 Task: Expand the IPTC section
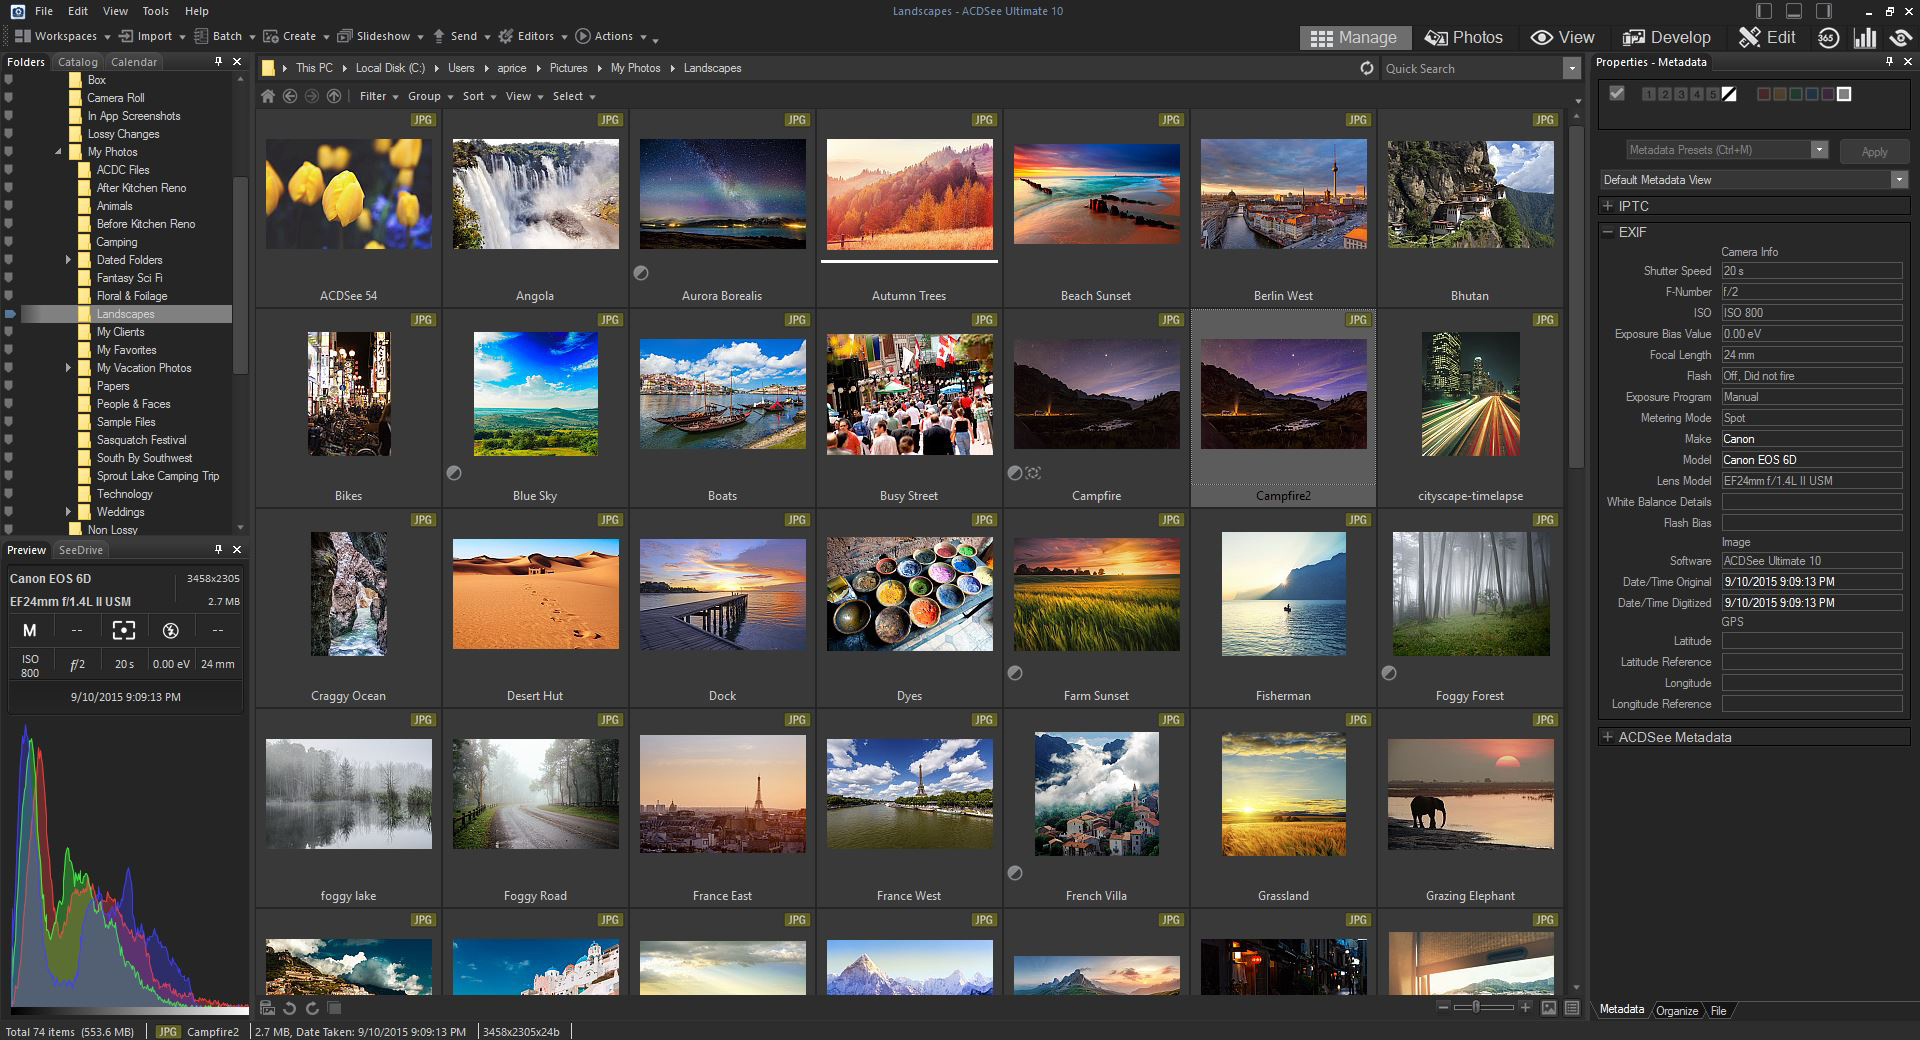(1608, 206)
